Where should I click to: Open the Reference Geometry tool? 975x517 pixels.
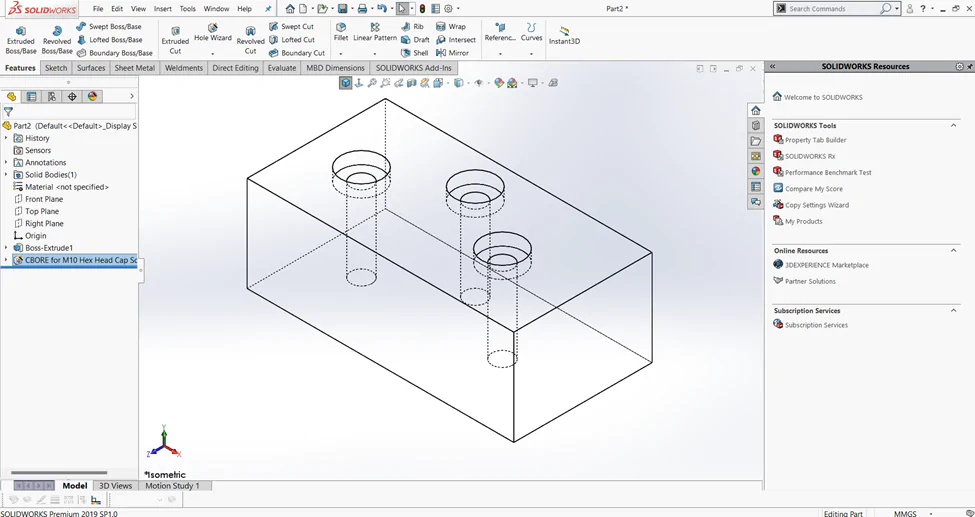coord(500,33)
